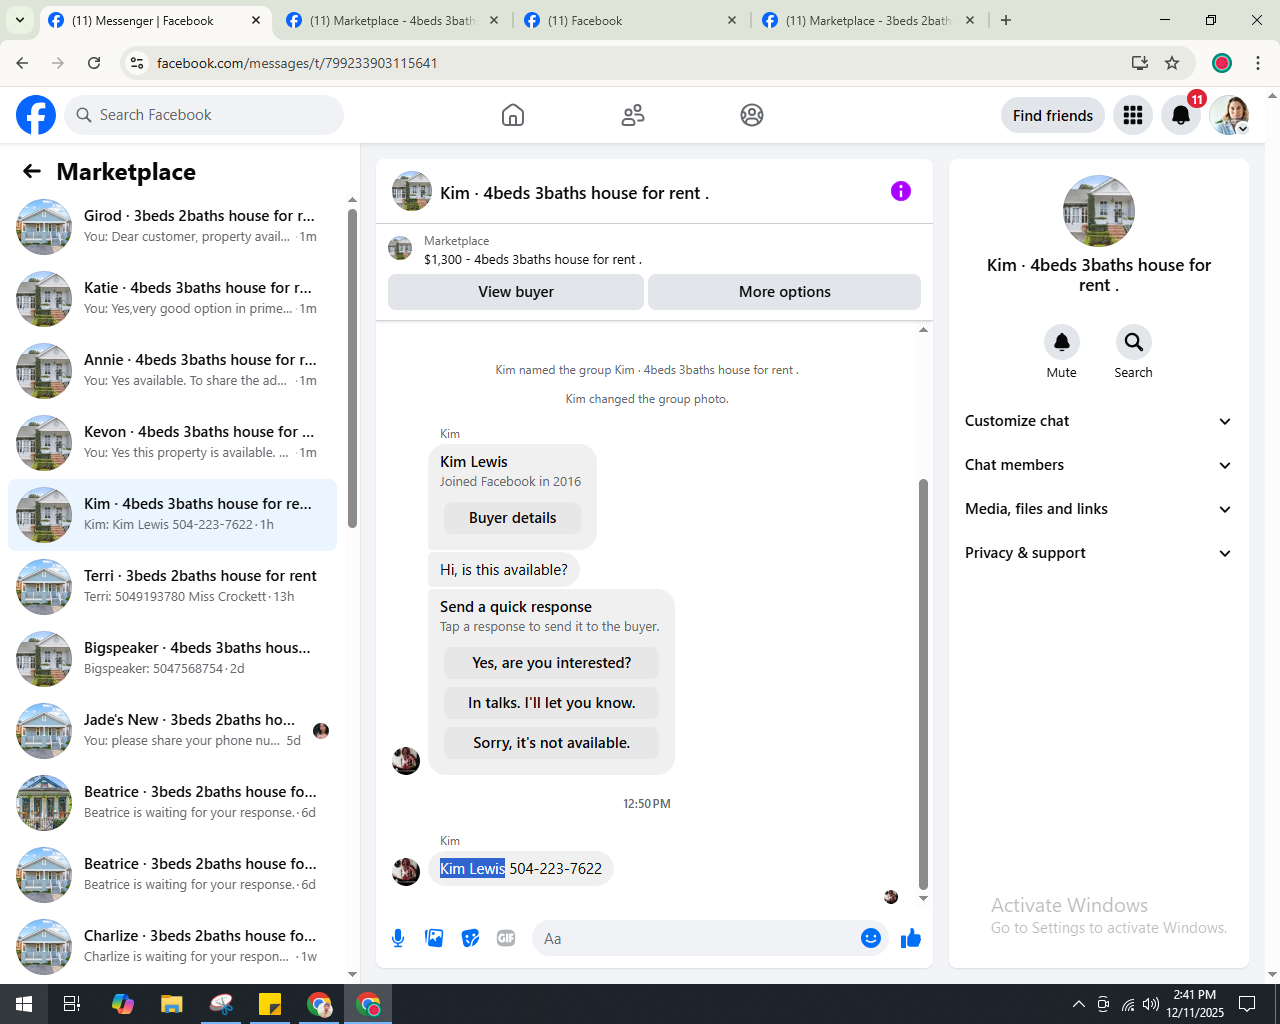The height and width of the screenshot is (1024, 1280).
Task: Expand Privacy & support section
Action: pos(1098,553)
